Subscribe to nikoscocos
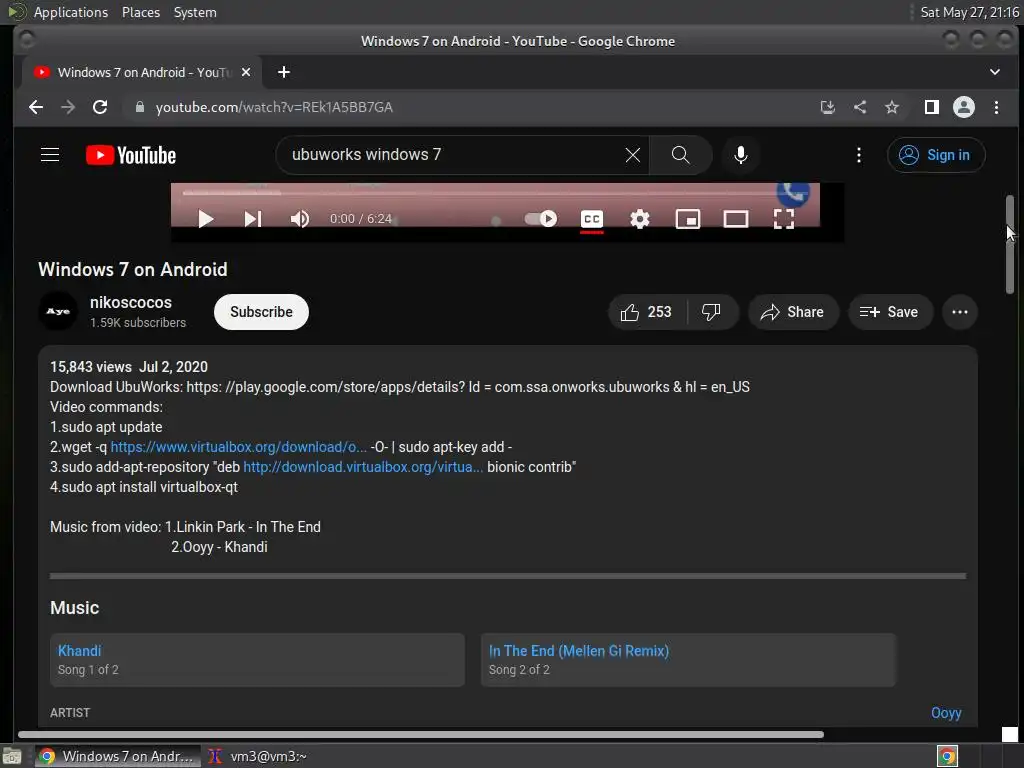 [261, 312]
